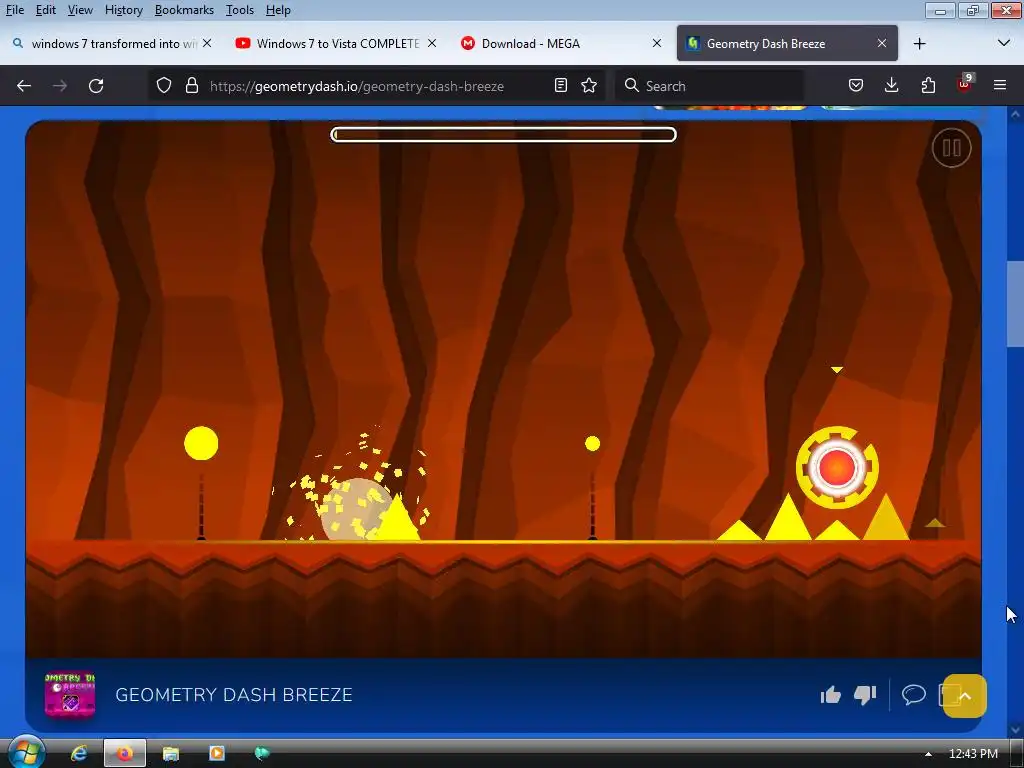Open Windows Media Player from taskbar

pyautogui.click(x=216, y=754)
